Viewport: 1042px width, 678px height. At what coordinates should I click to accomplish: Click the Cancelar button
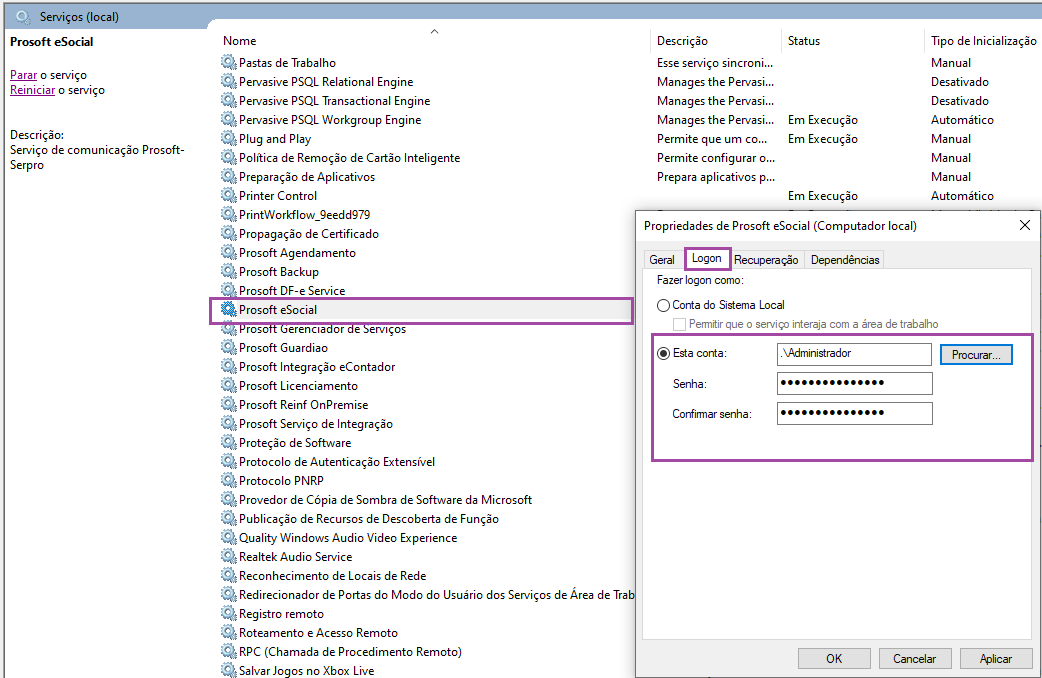click(x=914, y=659)
